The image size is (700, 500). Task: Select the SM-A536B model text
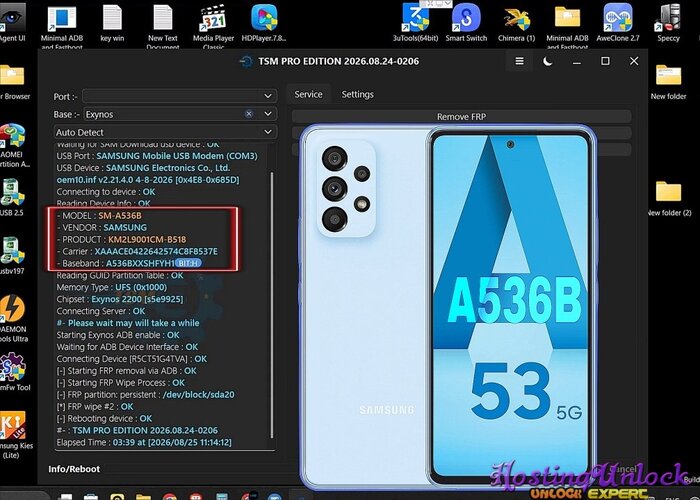point(120,216)
